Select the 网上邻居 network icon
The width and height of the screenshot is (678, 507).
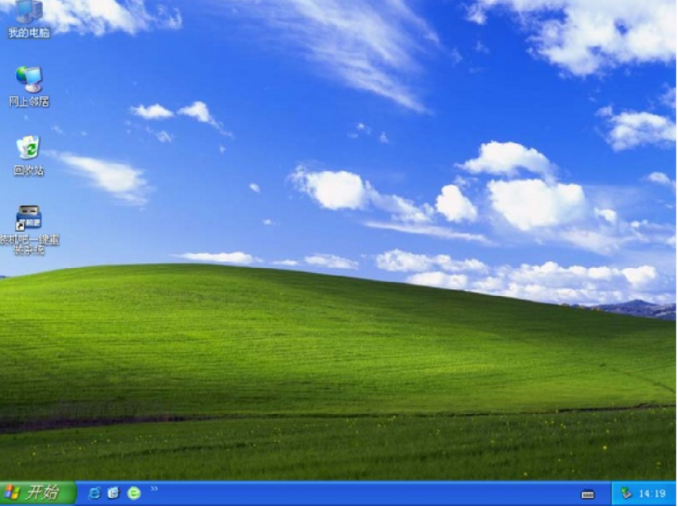29,86
